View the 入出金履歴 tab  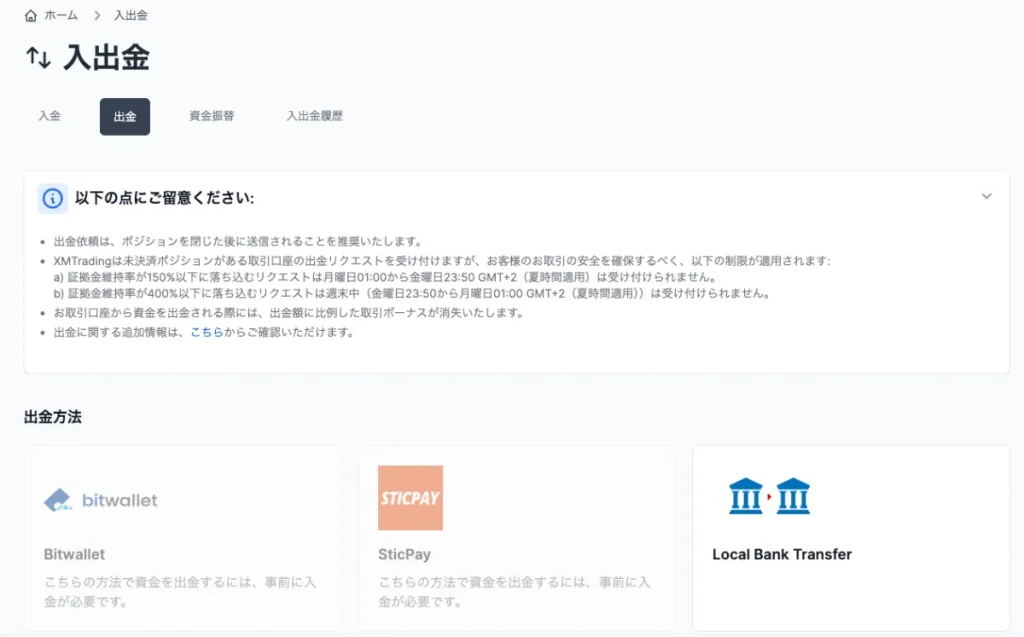coord(313,116)
